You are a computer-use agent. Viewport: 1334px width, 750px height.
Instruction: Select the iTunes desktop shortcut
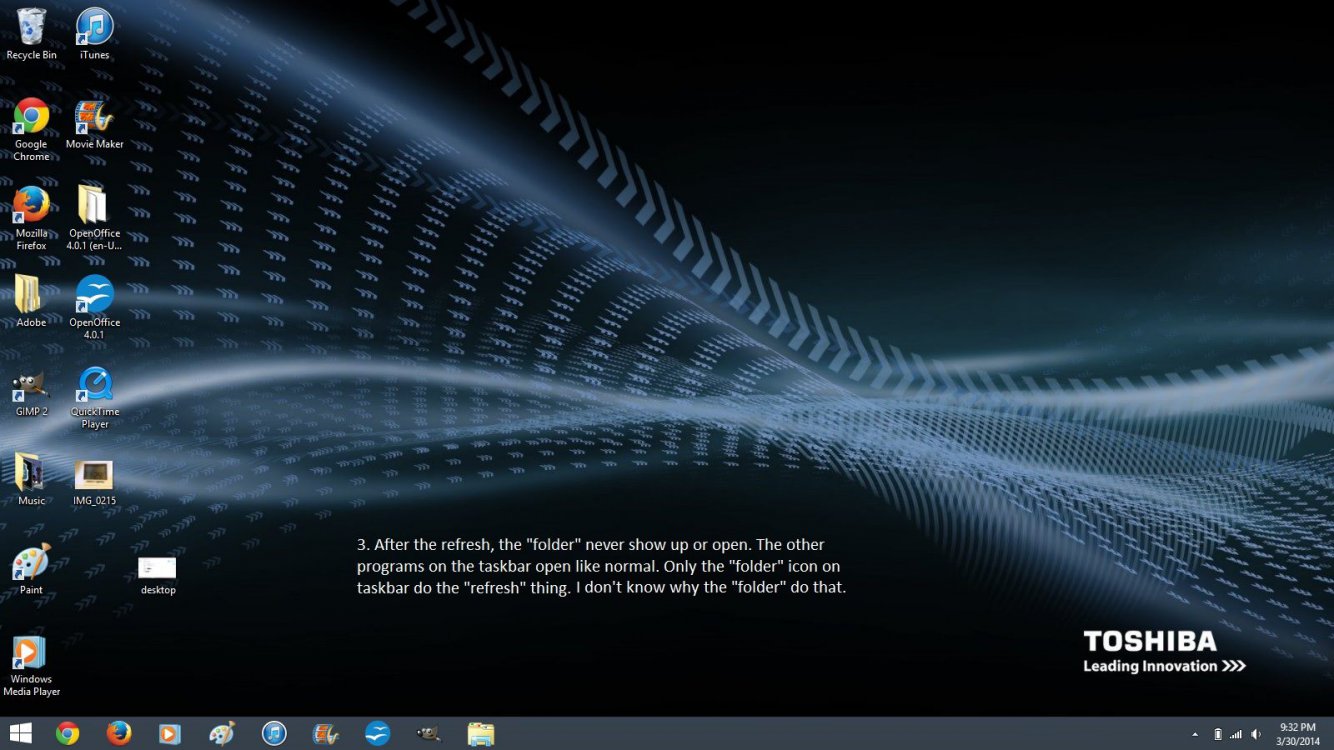[x=94, y=33]
